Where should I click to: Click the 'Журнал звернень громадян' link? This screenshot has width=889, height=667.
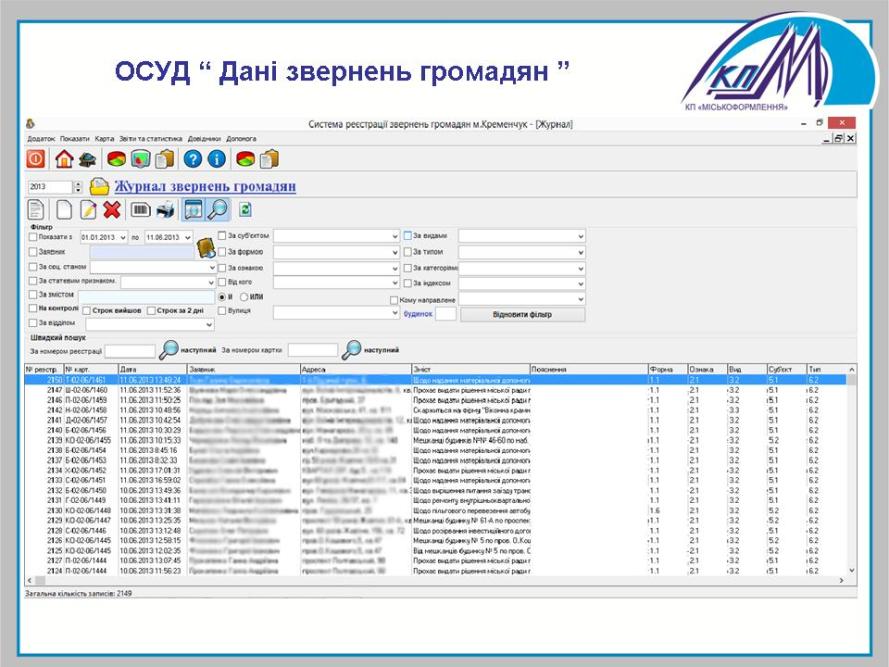click(x=204, y=186)
